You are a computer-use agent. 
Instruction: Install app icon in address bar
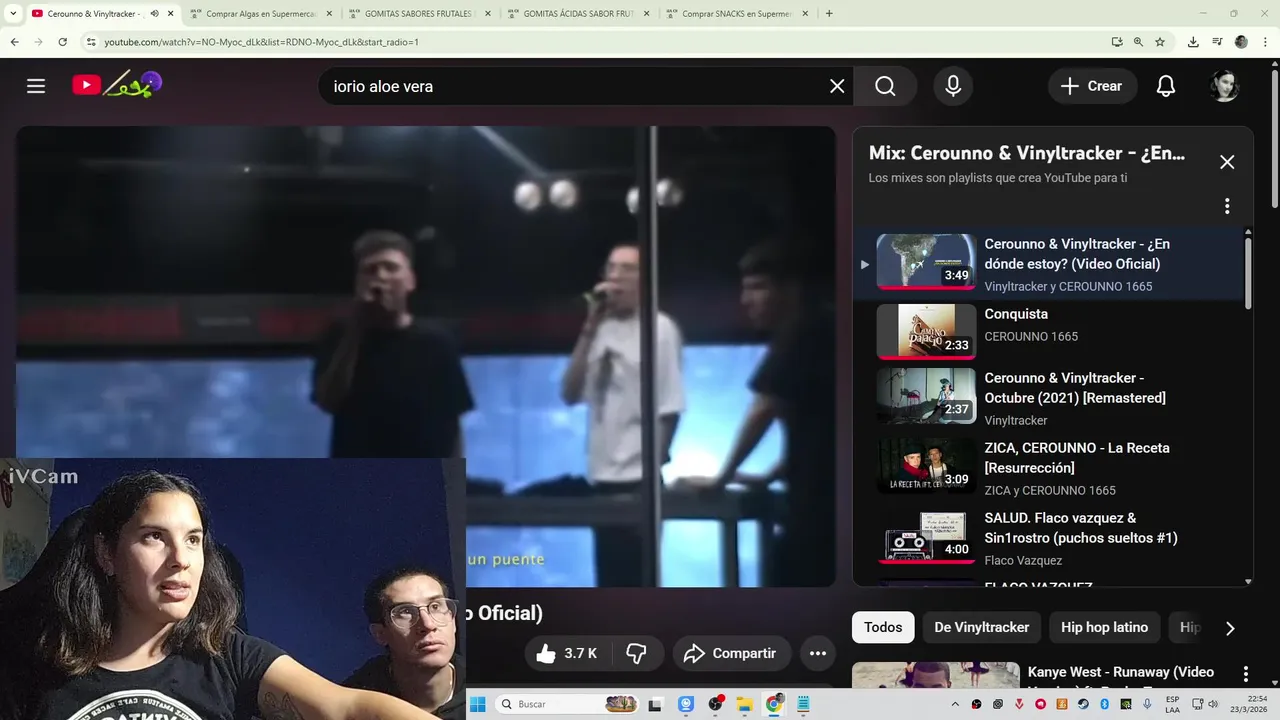point(1117,42)
